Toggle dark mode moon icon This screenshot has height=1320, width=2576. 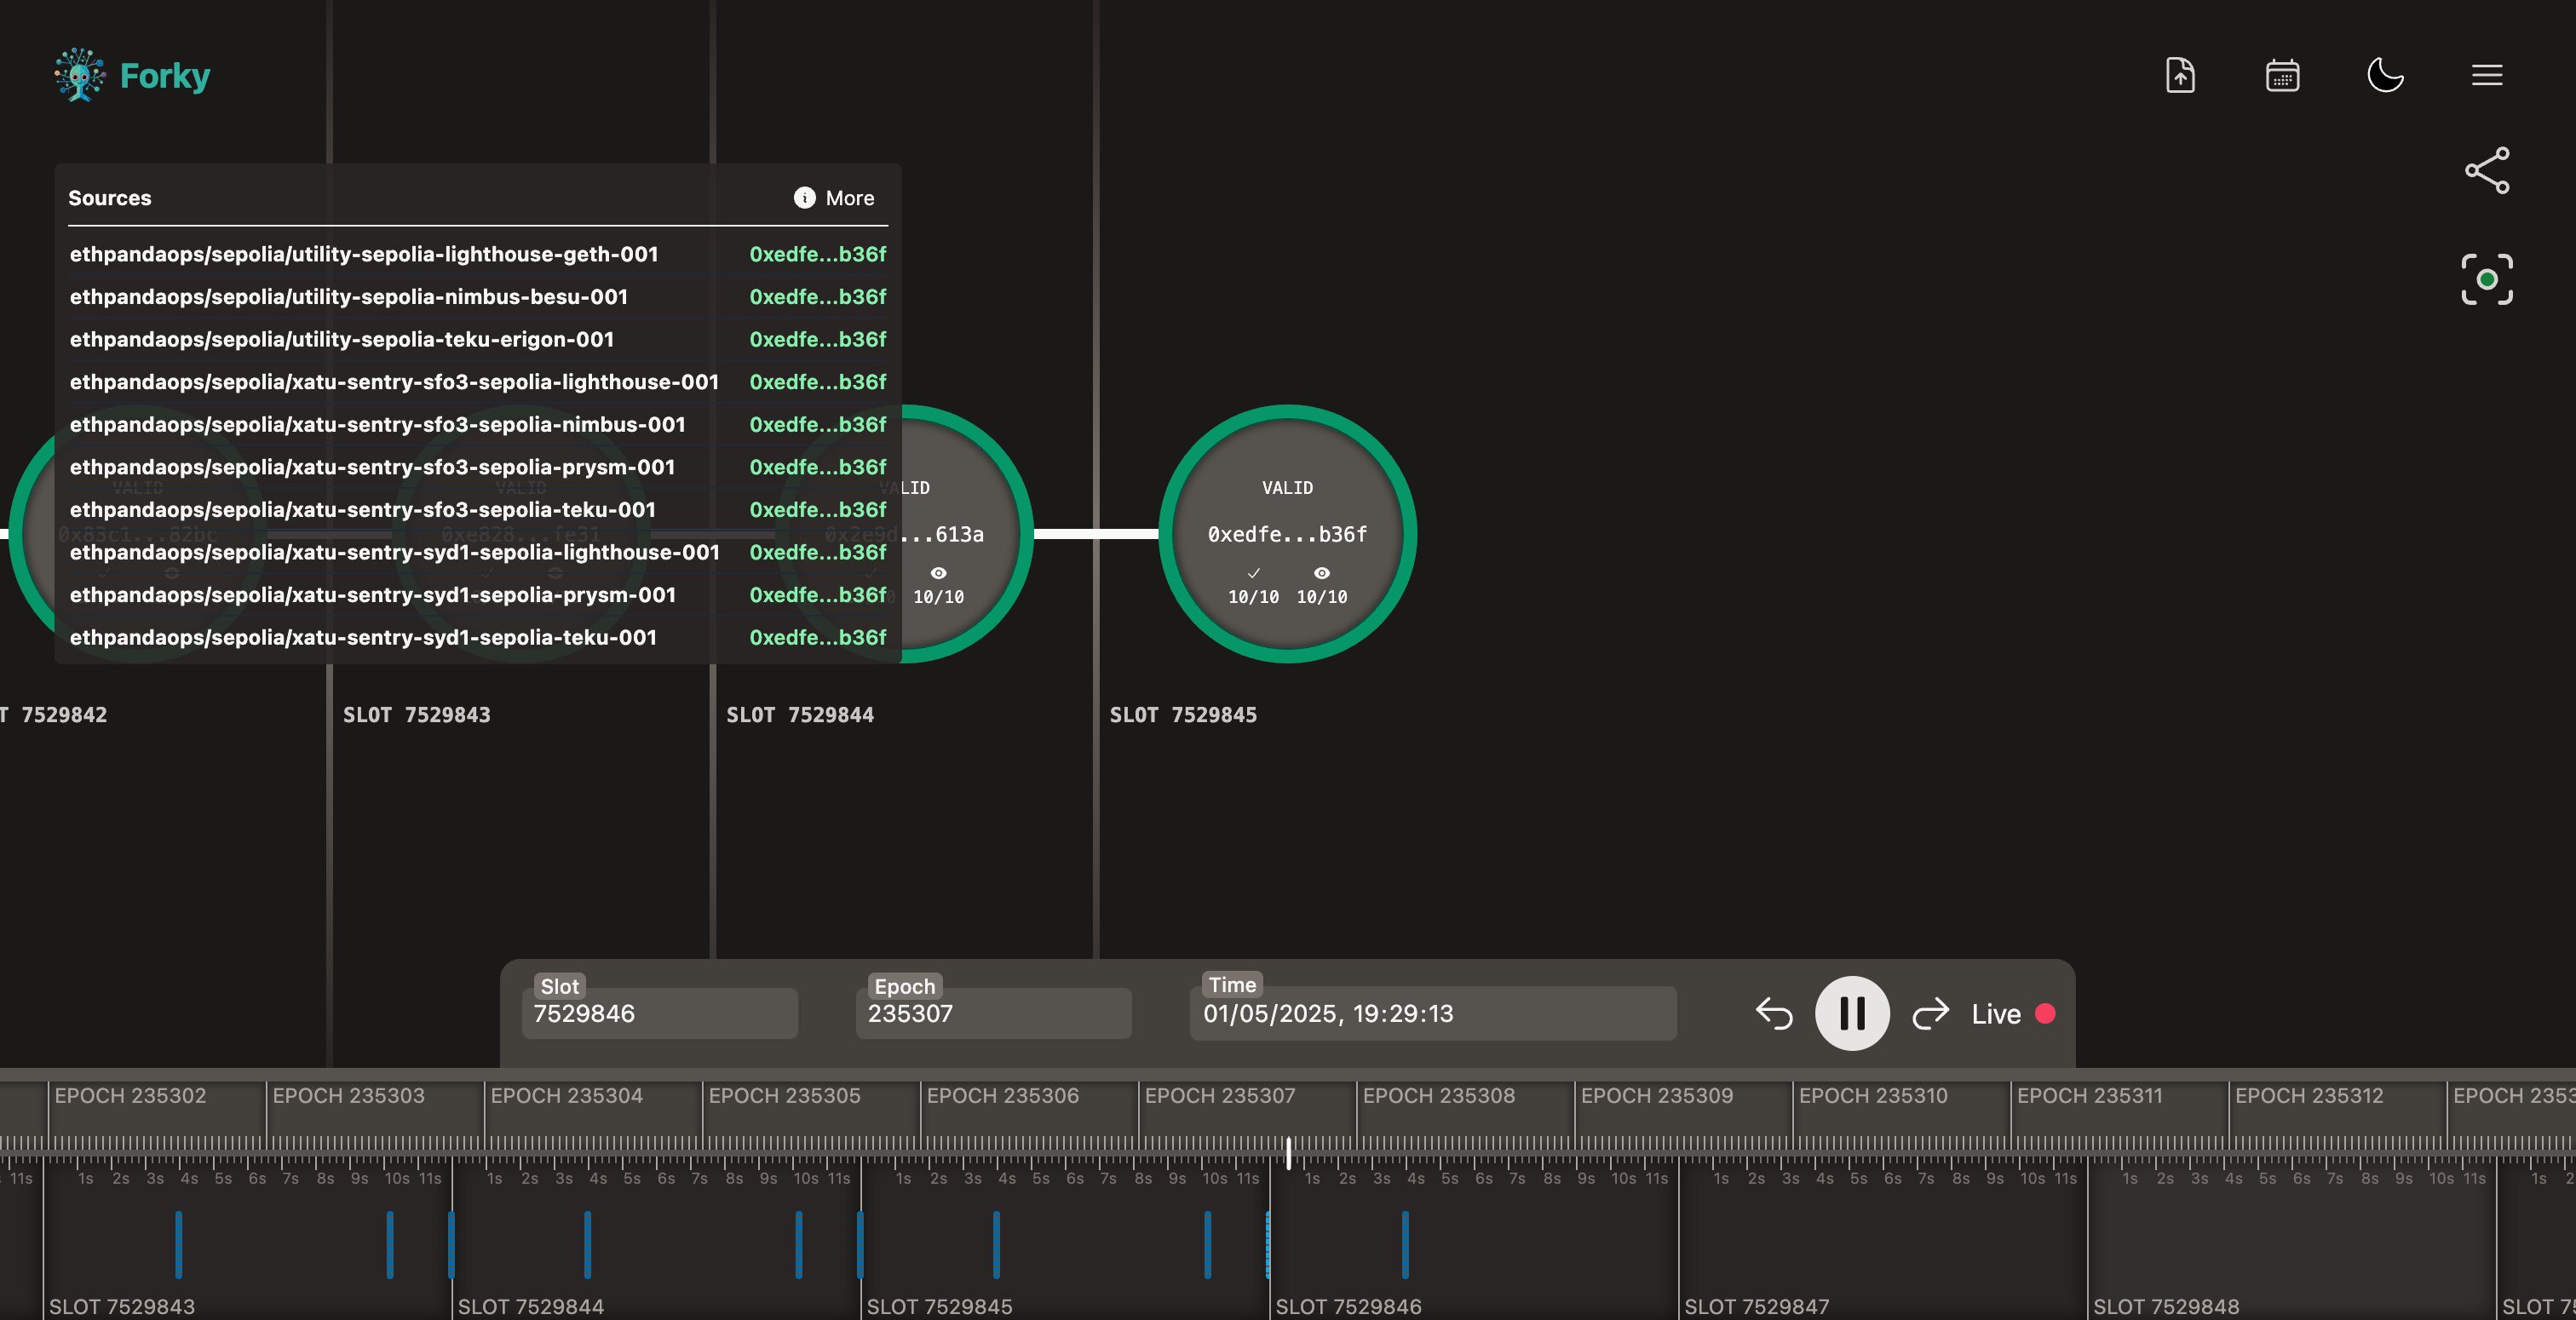2385,75
